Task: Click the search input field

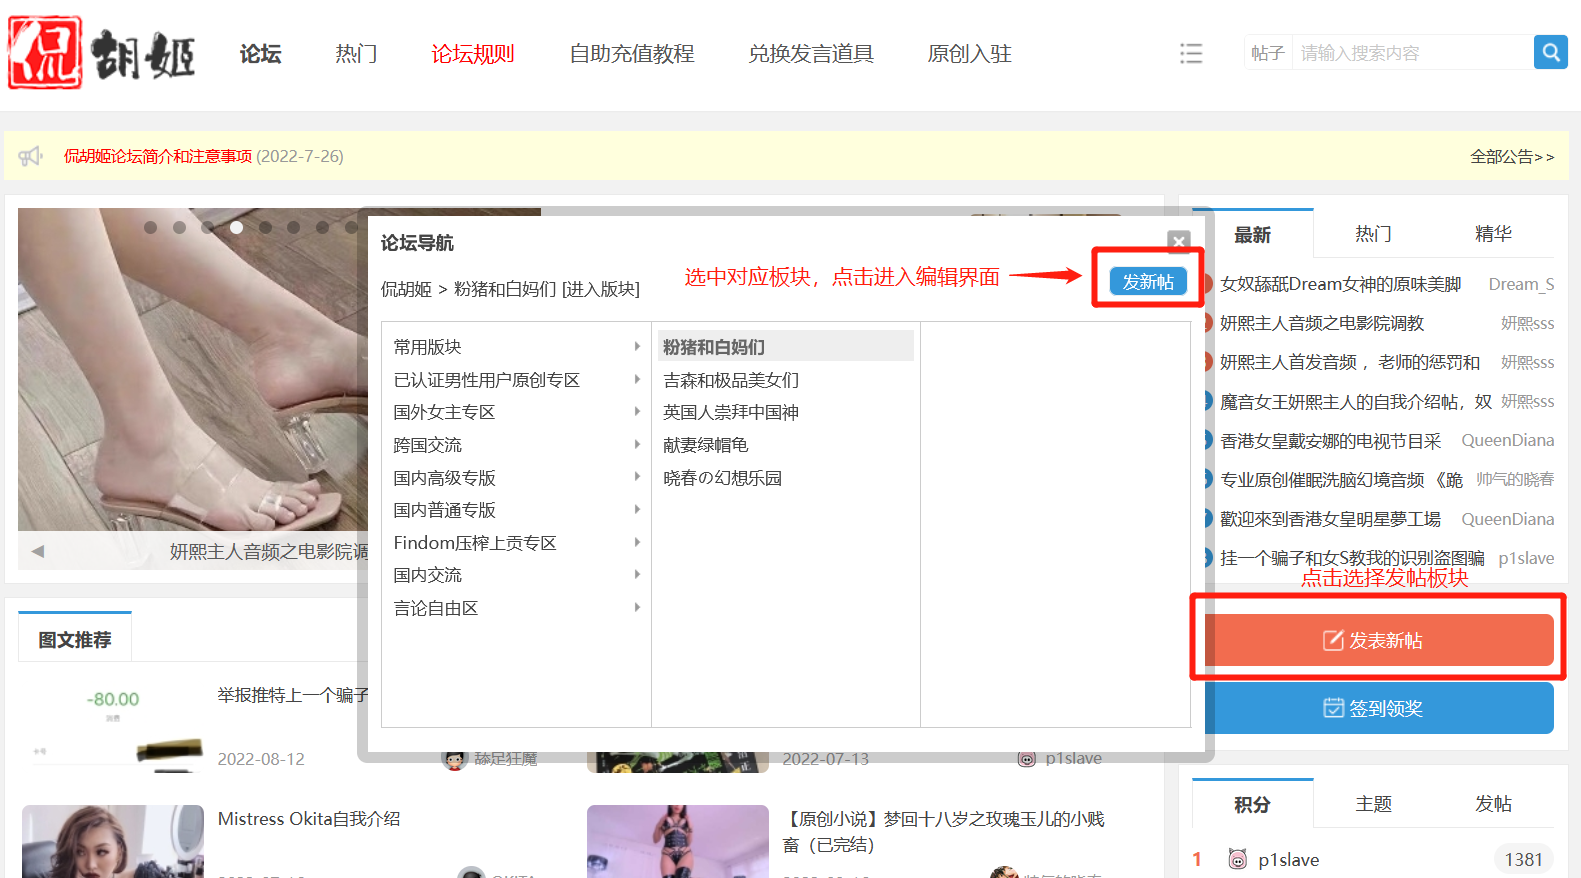Action: (x=1411, y=53)
